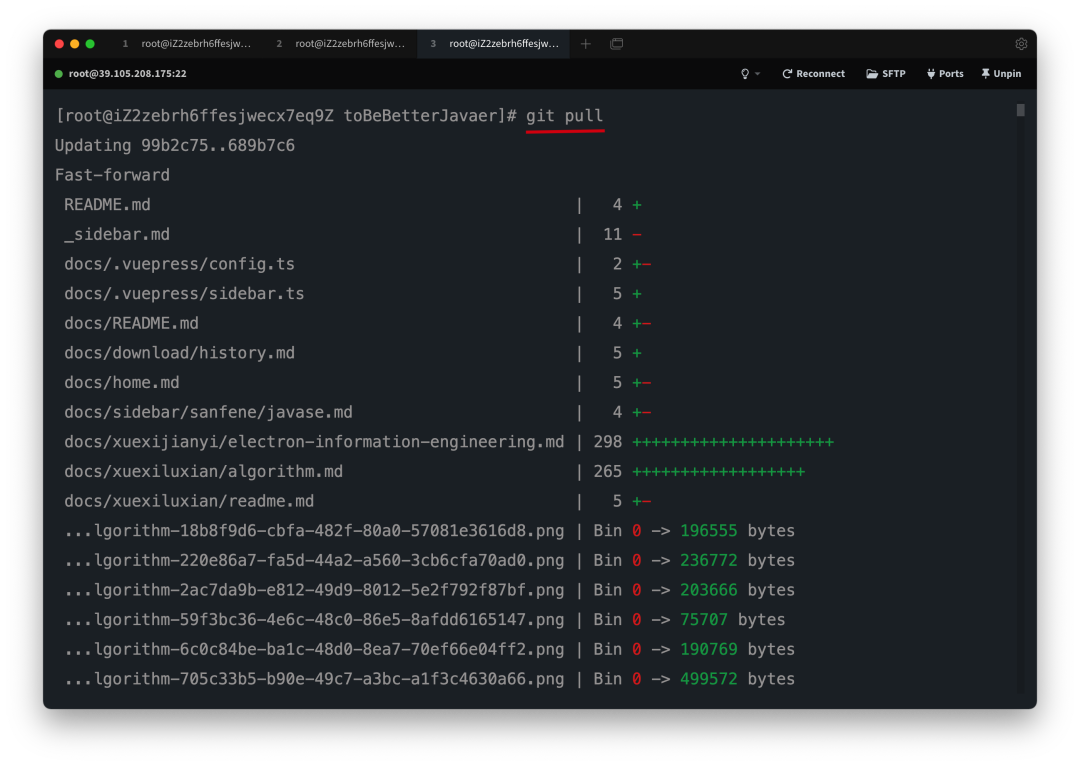Click the 236772 bytes value
The width and height of the screenshot is (1080, 766).
click(708, 560)
